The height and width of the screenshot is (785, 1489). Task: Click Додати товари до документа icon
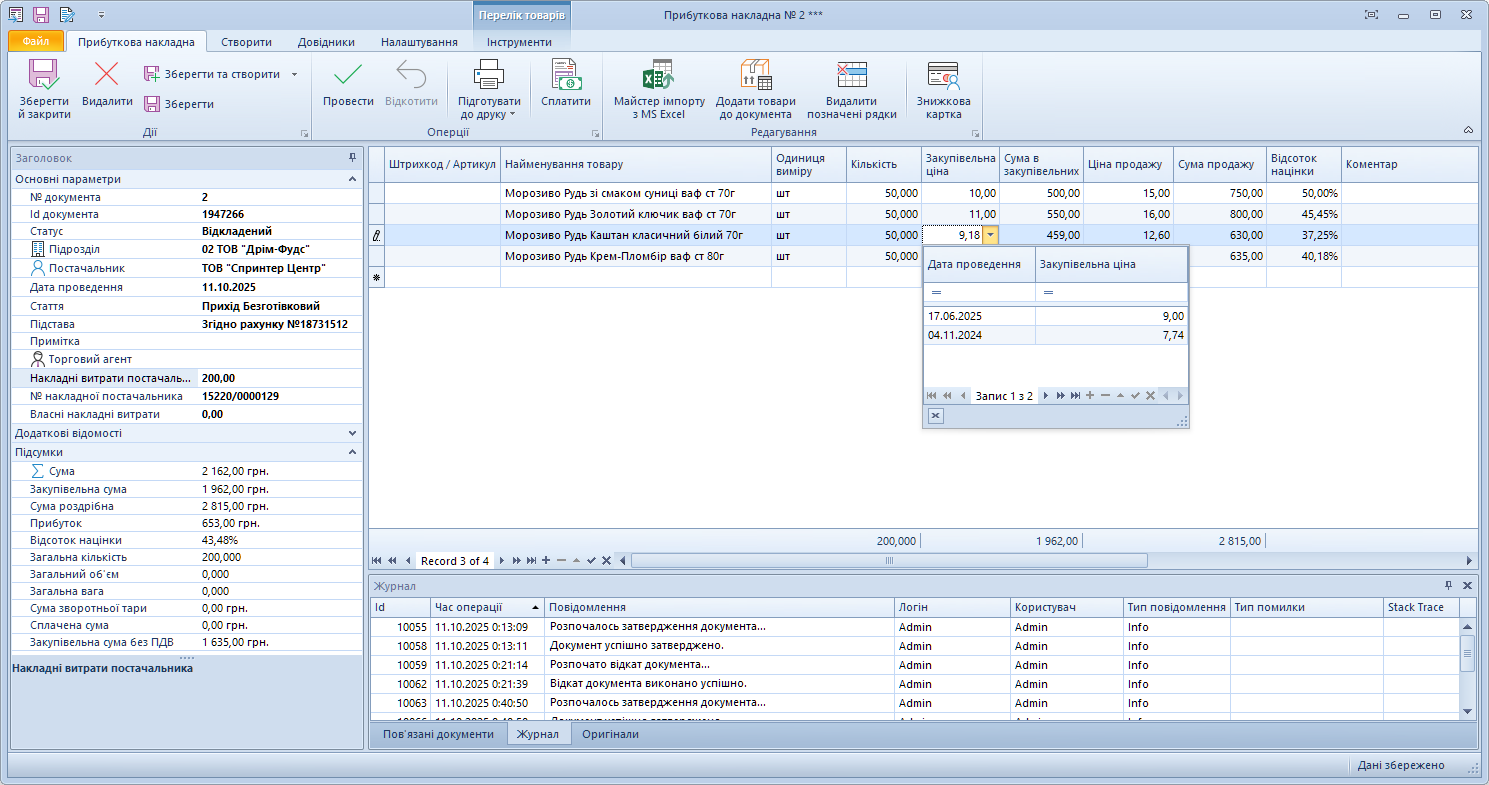[755, 76]
